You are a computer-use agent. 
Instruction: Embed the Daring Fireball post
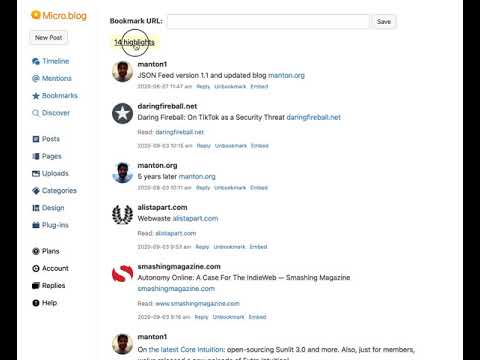pos(260,146)
